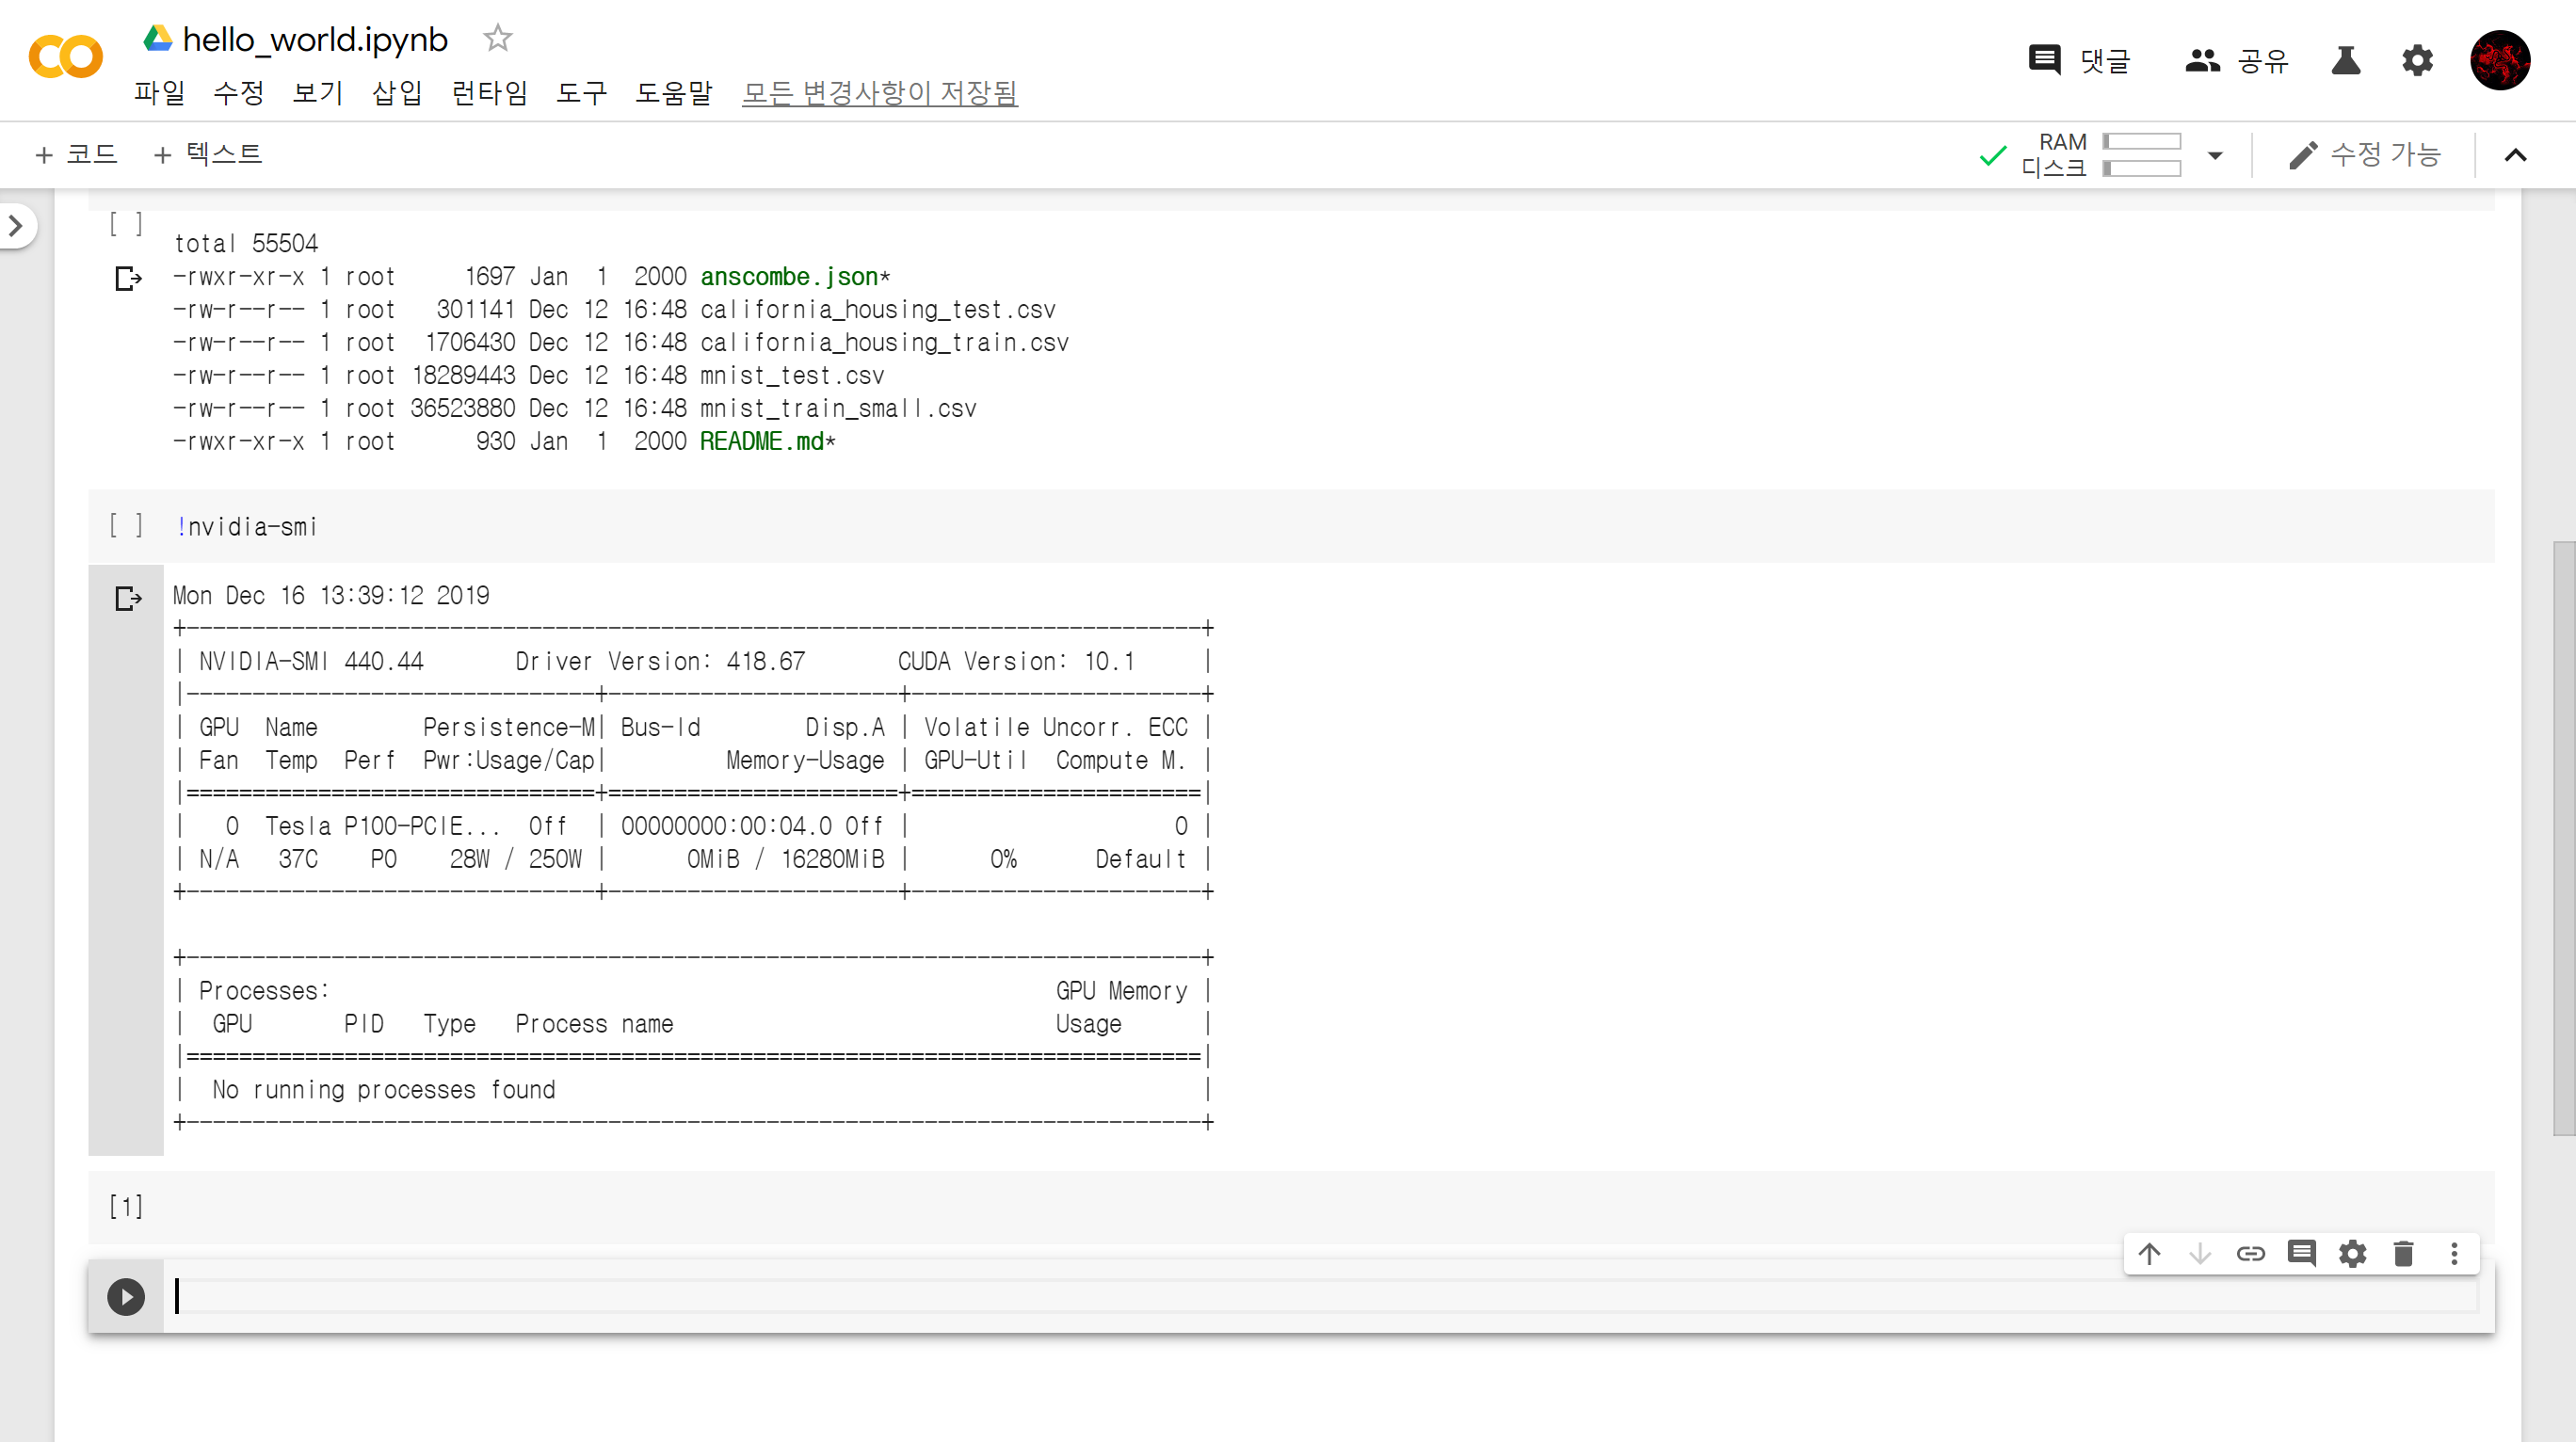Star the hello_world.ipynb notebook

497,39
